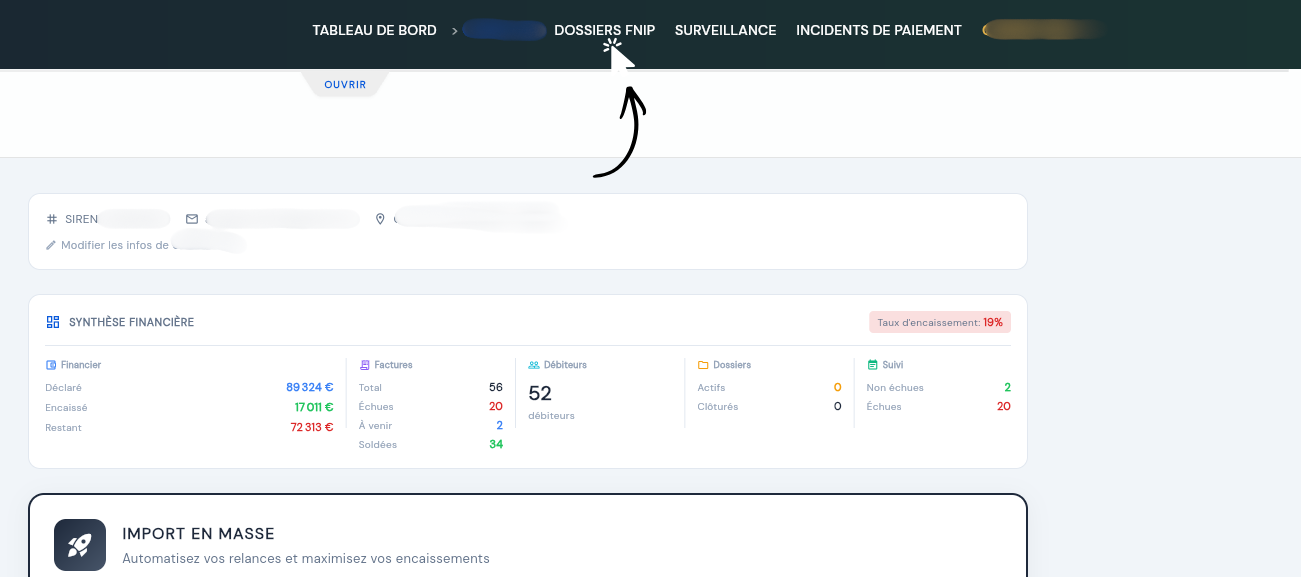Navigate to Incidents de Paiement

(878, 31)
